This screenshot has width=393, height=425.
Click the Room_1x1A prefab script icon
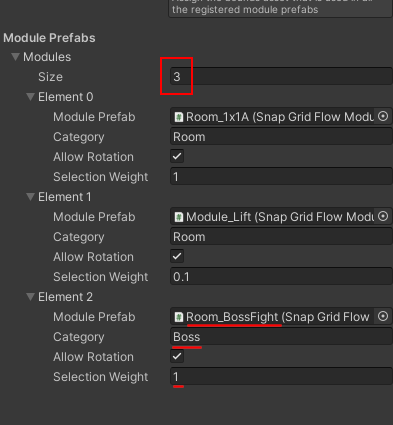coord(179,117)
